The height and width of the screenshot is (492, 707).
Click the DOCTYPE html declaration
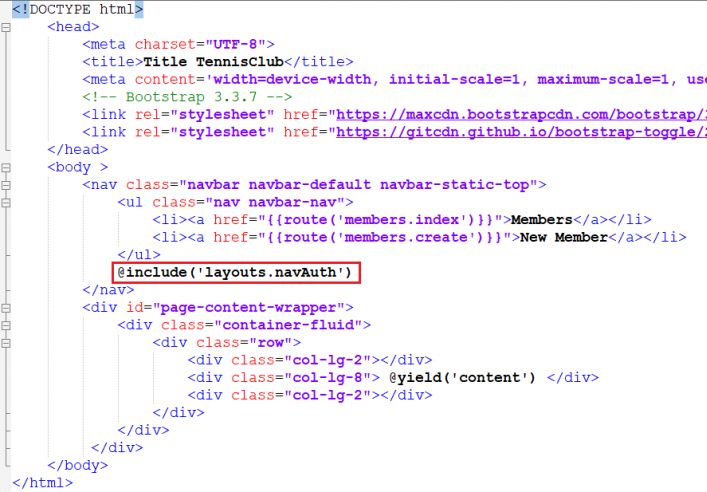tap(78, 9)
